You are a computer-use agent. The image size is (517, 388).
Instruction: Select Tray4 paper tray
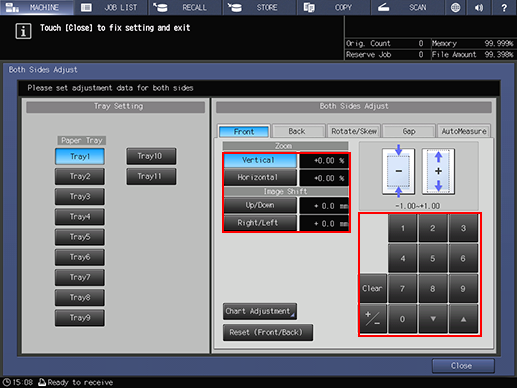80,217
